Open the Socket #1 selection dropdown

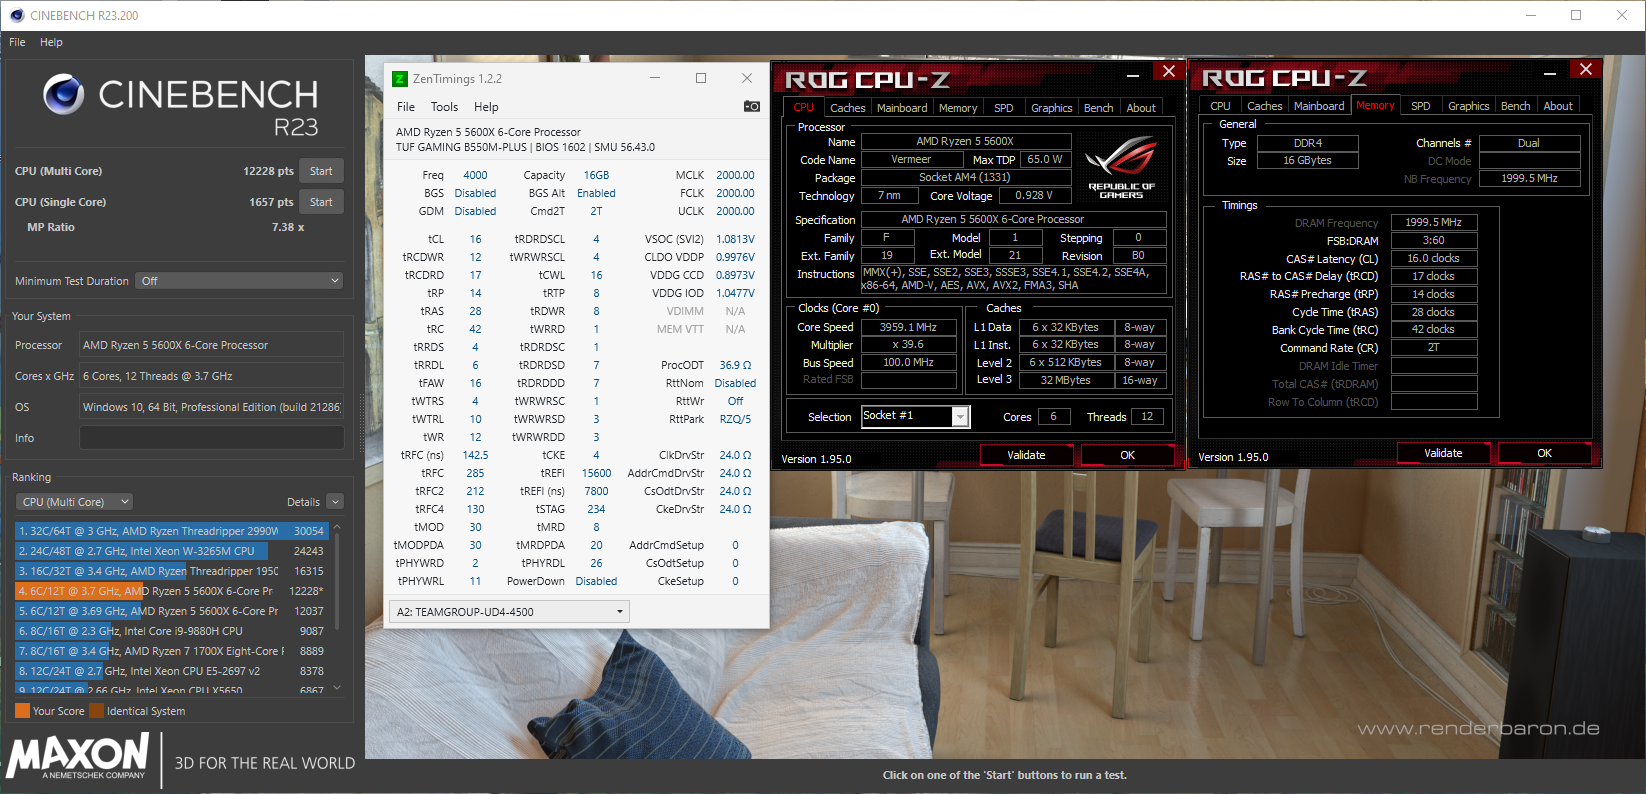pos(914,416)
